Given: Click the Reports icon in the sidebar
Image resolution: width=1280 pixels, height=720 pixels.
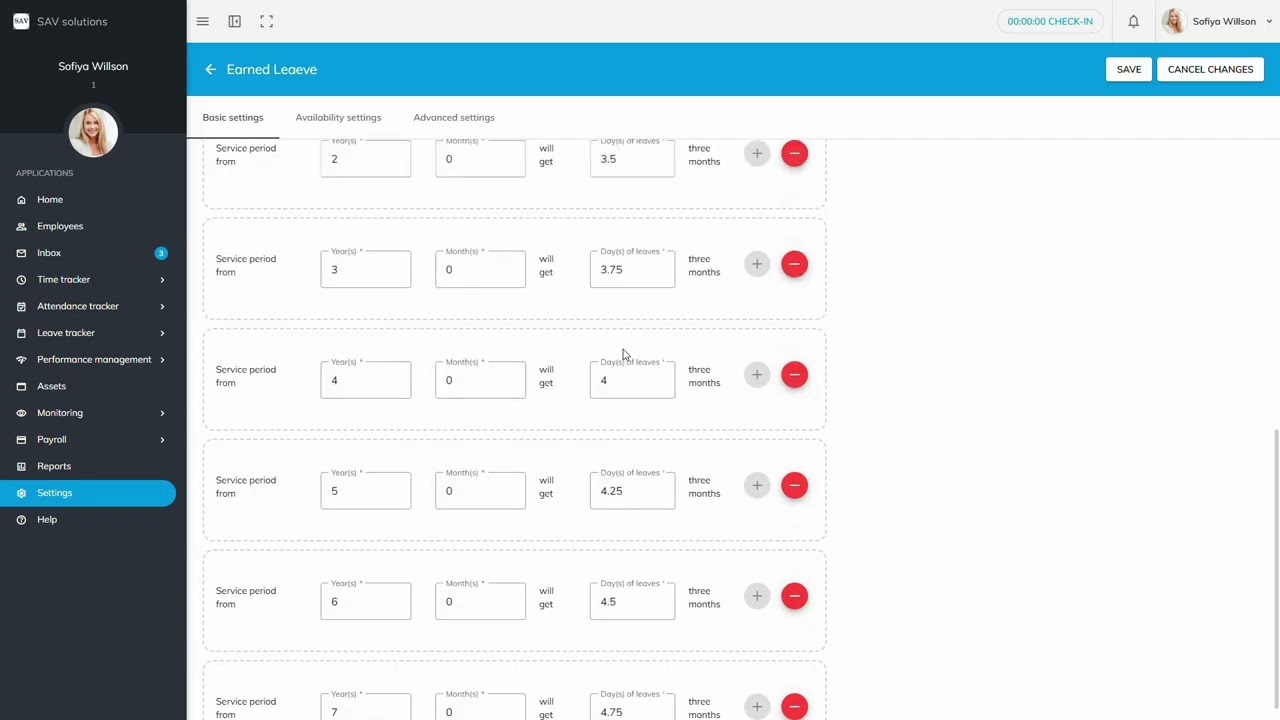Looking at the screenshot, I should pyautogui.click(x=21, y=466).
